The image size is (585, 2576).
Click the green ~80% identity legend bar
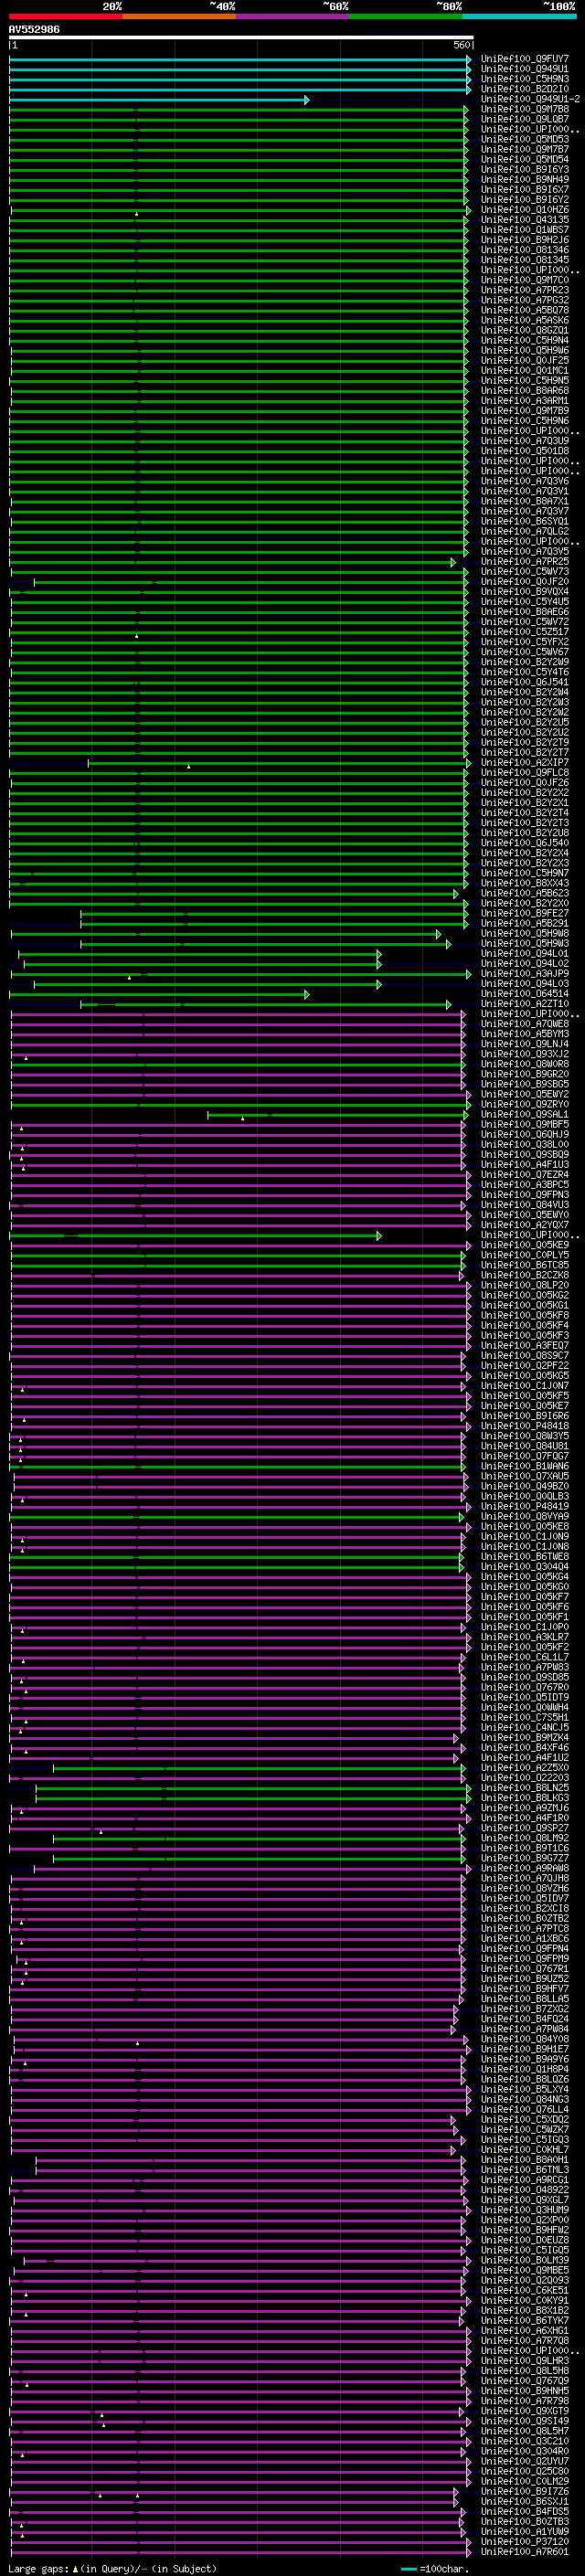point(406,16)
